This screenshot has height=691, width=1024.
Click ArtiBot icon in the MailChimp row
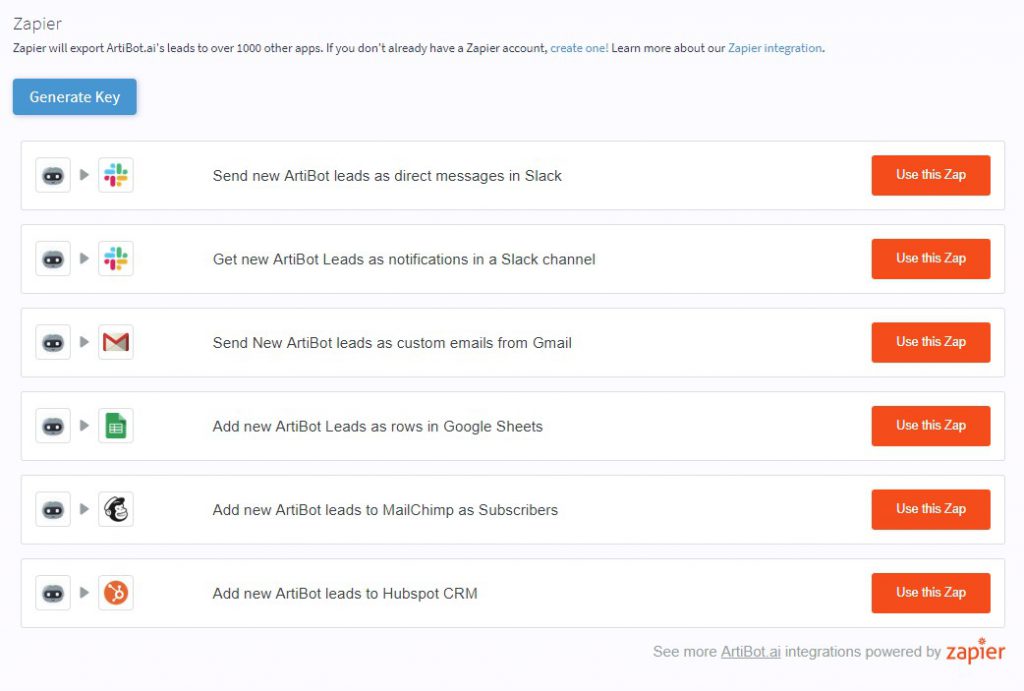click(53, 509)
